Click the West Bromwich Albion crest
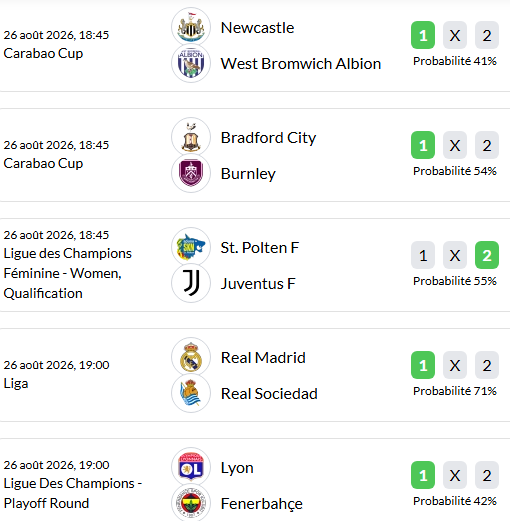This screenshot has height=521, width=510. pos(191,63)
